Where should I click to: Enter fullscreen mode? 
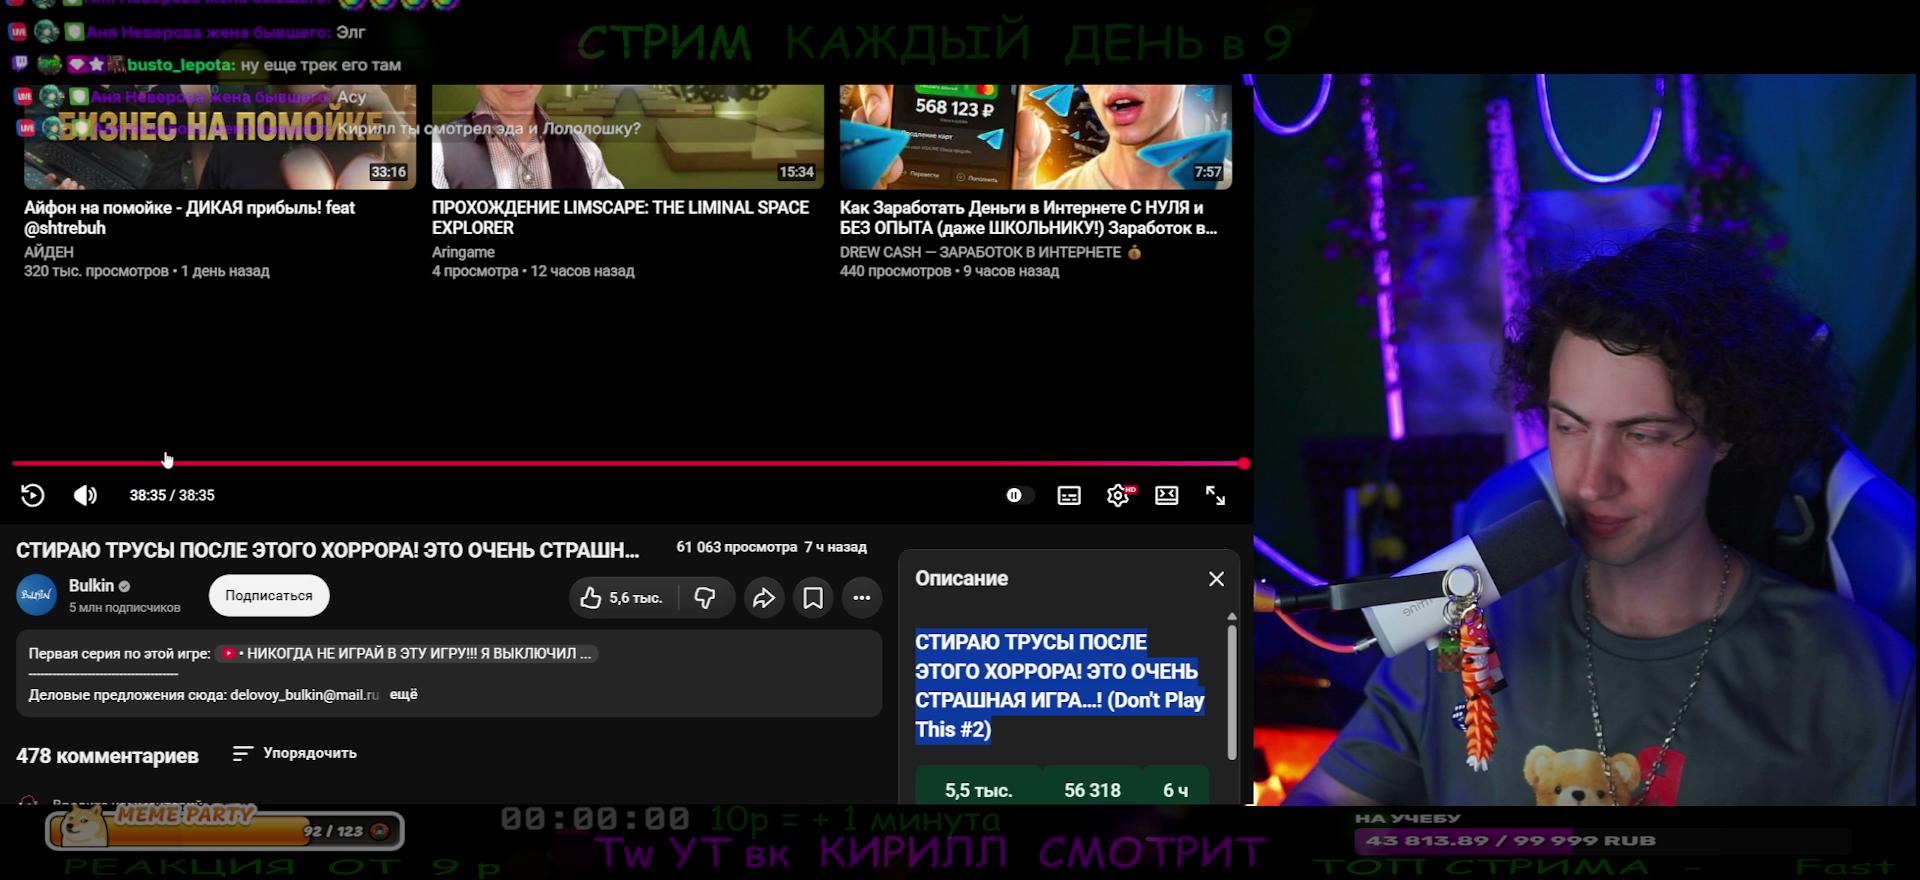[x=1215, y=495]
